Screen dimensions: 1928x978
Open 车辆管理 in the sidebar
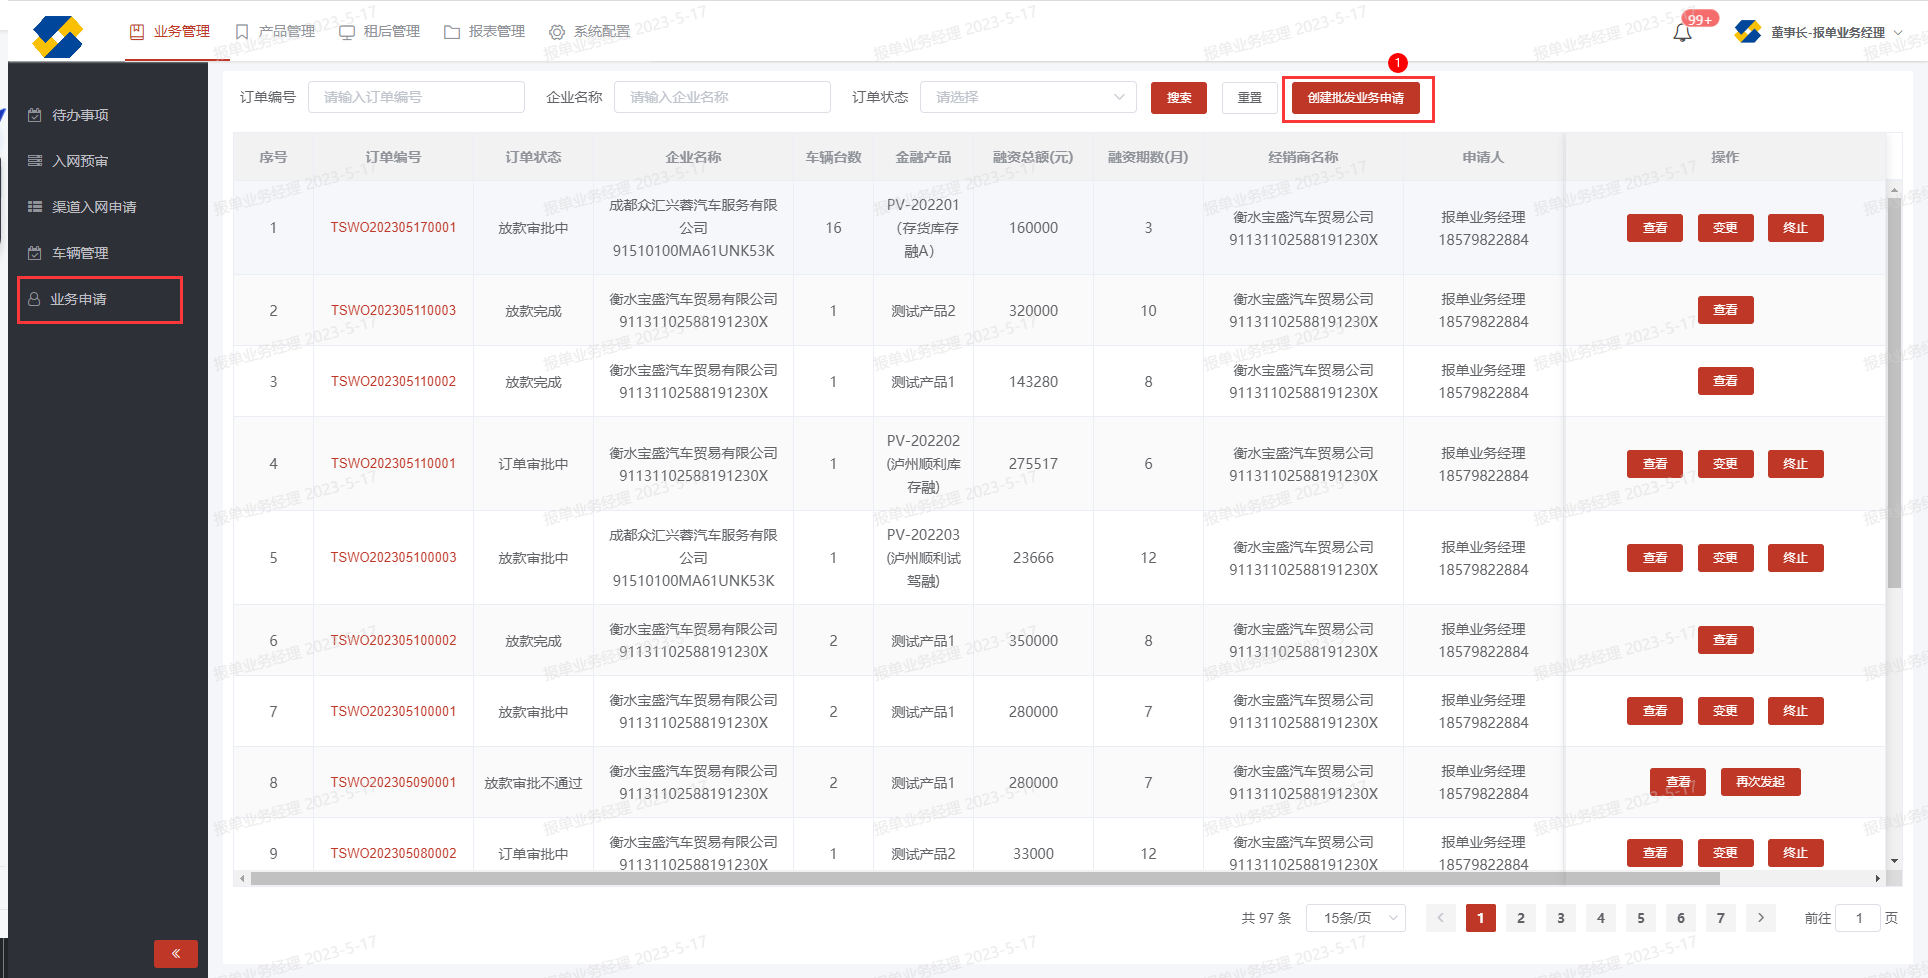click(x=80, y=253)
